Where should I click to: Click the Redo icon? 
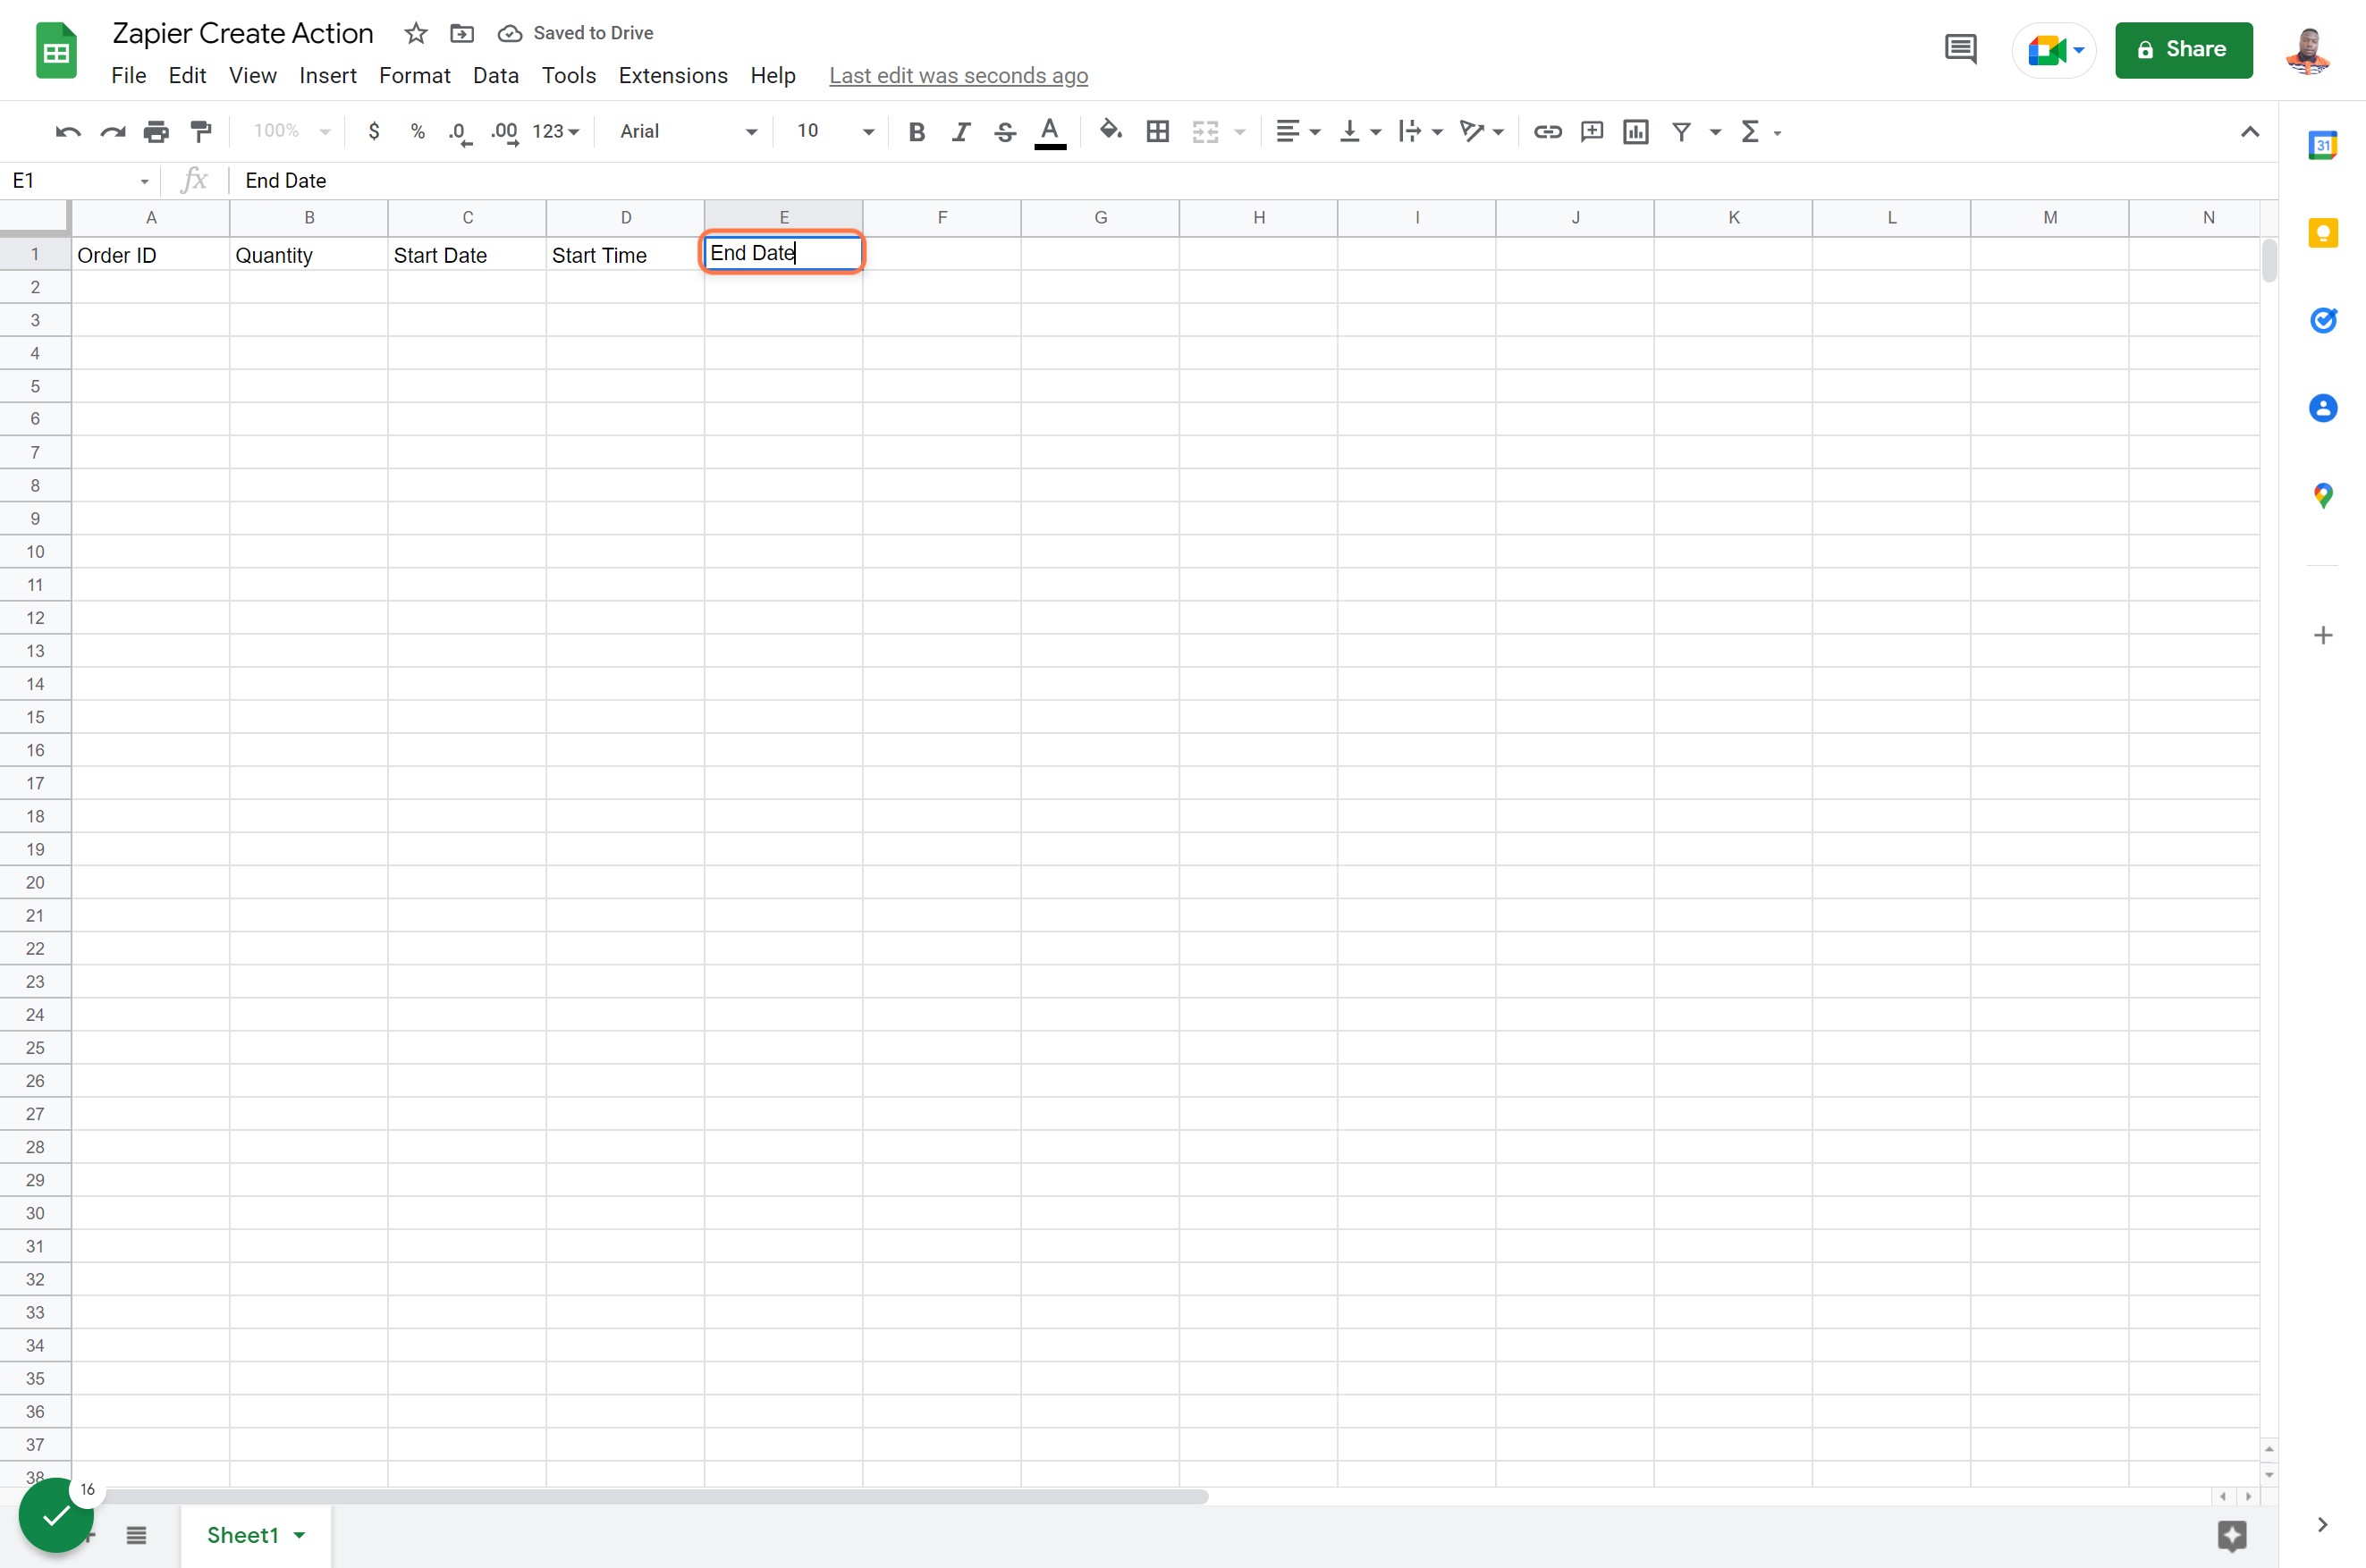coord(112,131)
